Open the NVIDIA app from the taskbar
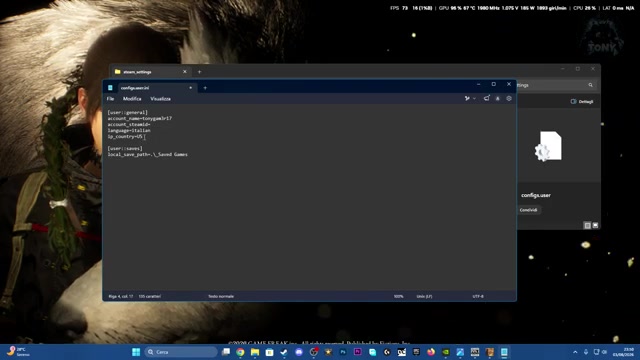This screenshot has width=640, height=360. pos(446,352)
